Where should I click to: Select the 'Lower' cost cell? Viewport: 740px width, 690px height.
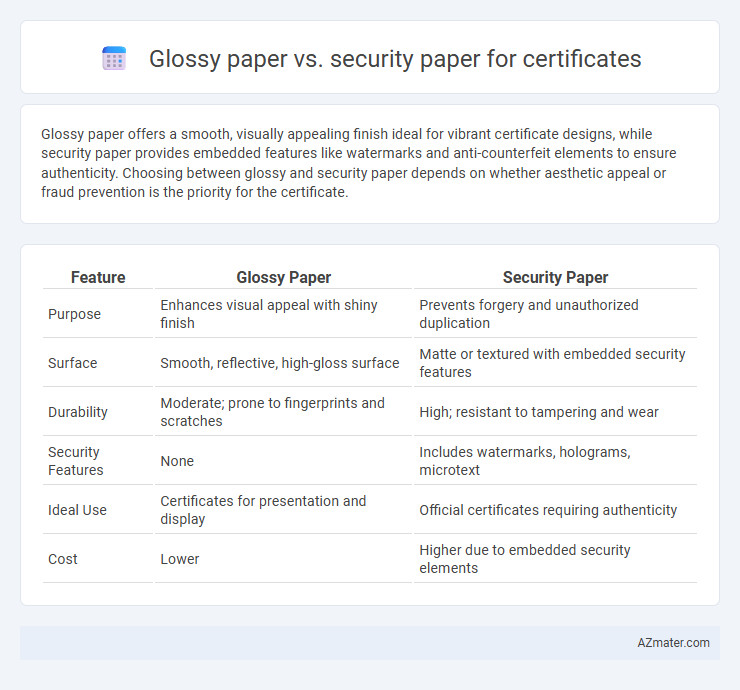point(284,559)
